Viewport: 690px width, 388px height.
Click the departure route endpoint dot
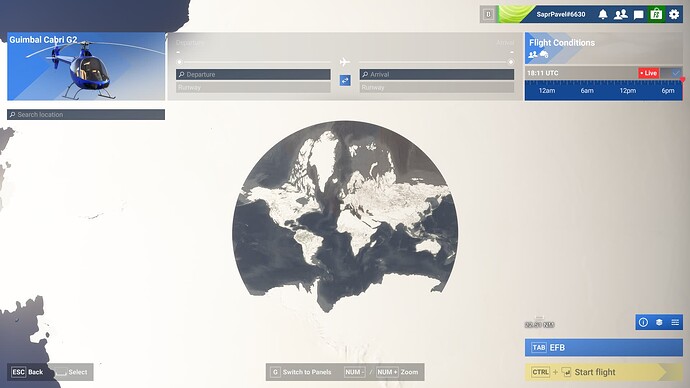179,62
